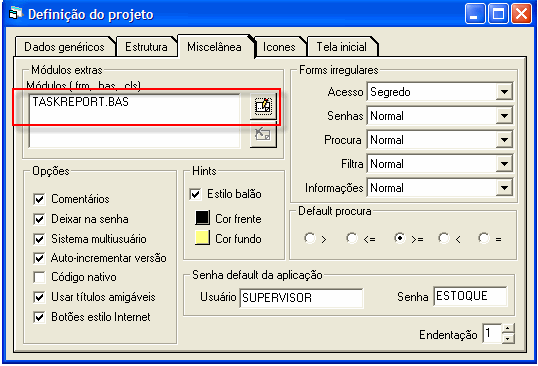This screenshot has height=366, width=538.
Task: Select the Miscelânea tab
Action: tap(214, 47)
